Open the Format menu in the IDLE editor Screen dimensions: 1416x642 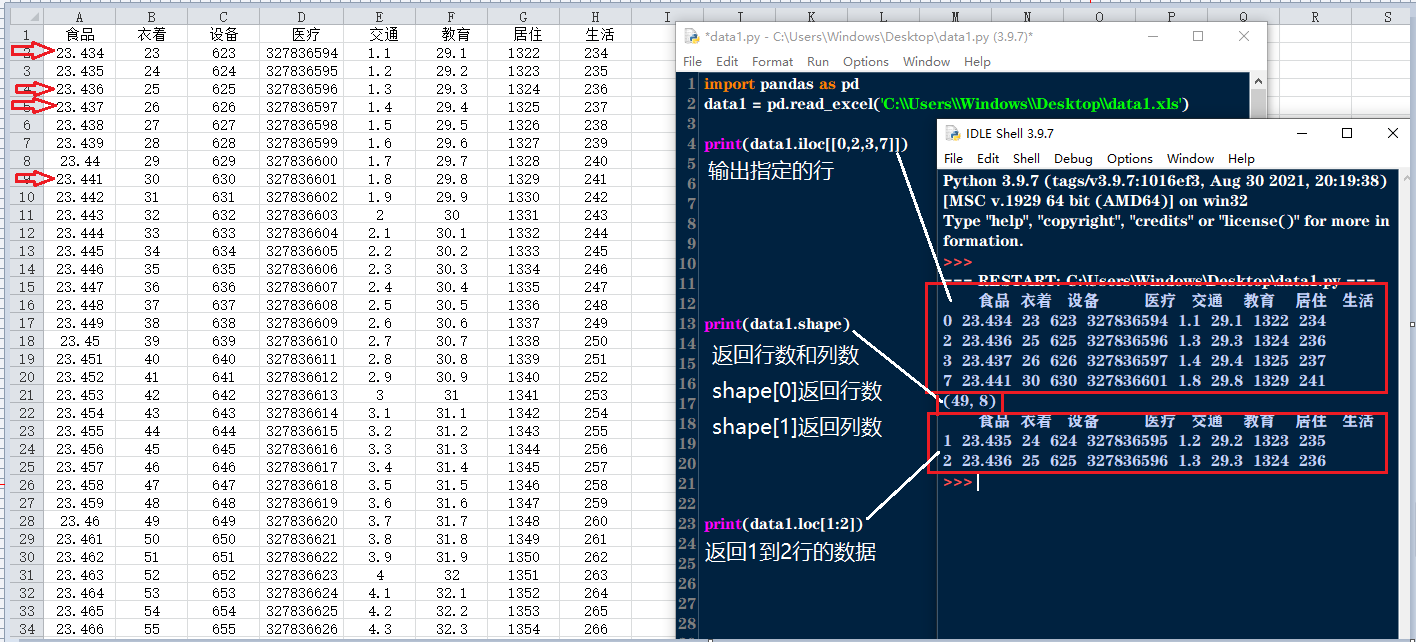click(x=772, y=61)
